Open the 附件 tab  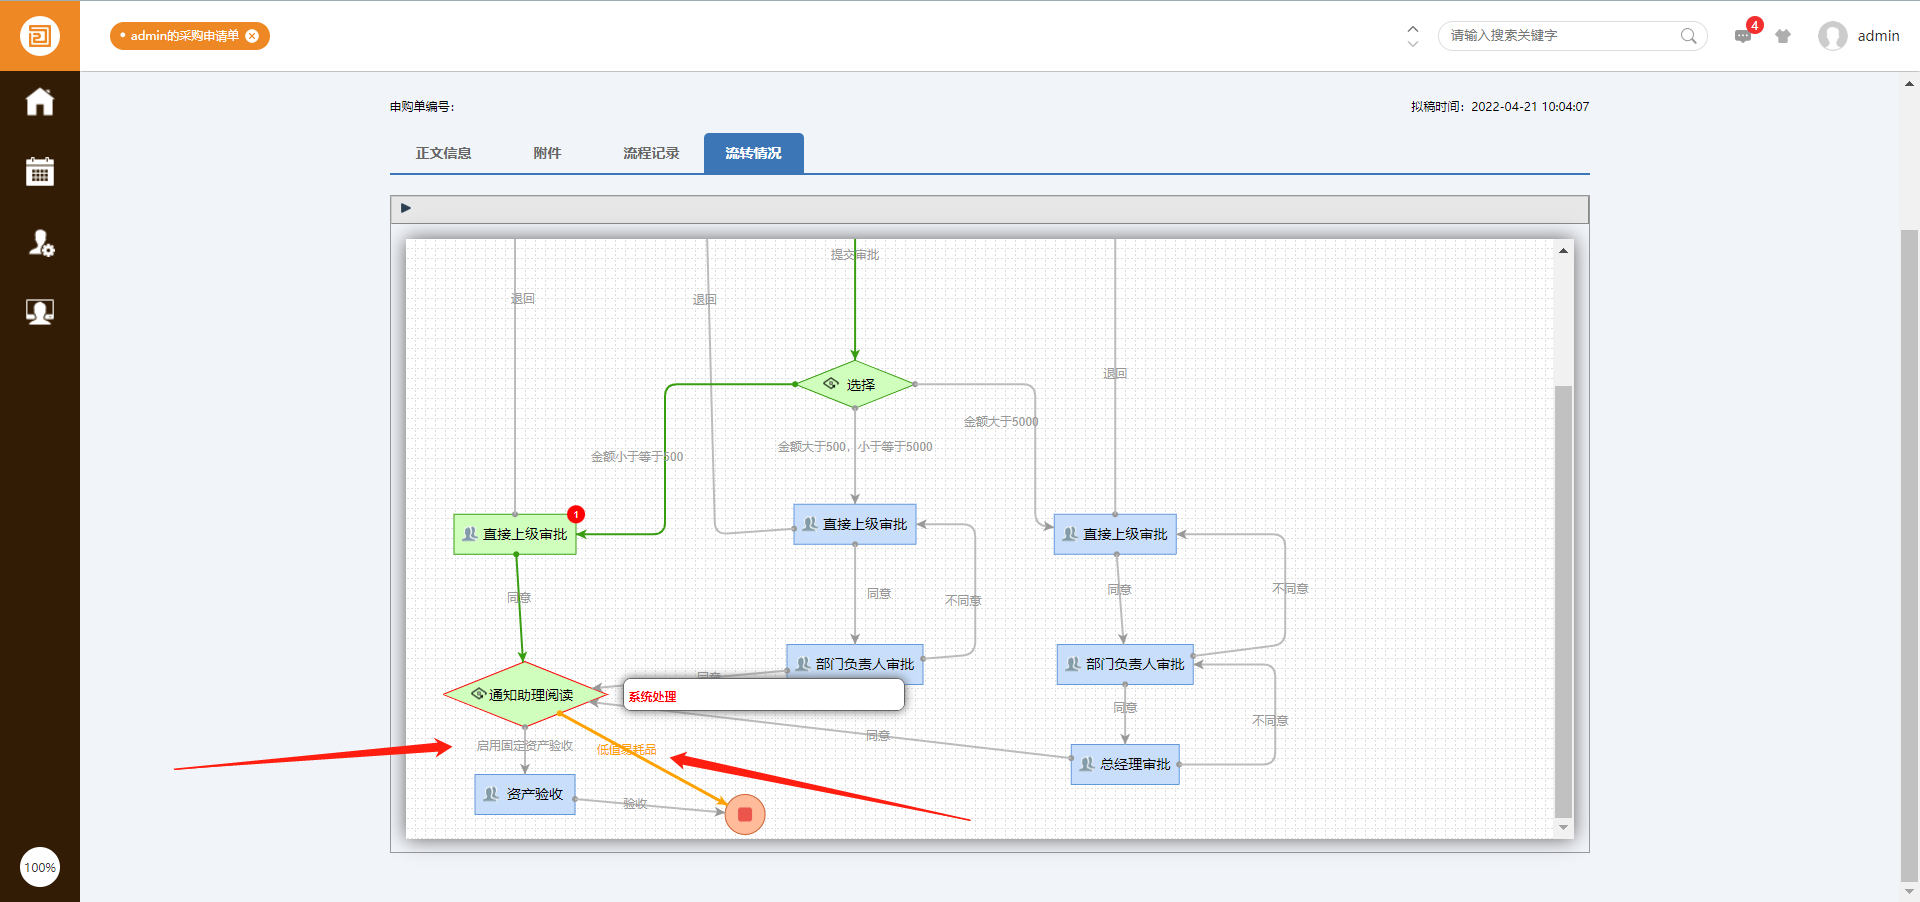pos(547,153)
